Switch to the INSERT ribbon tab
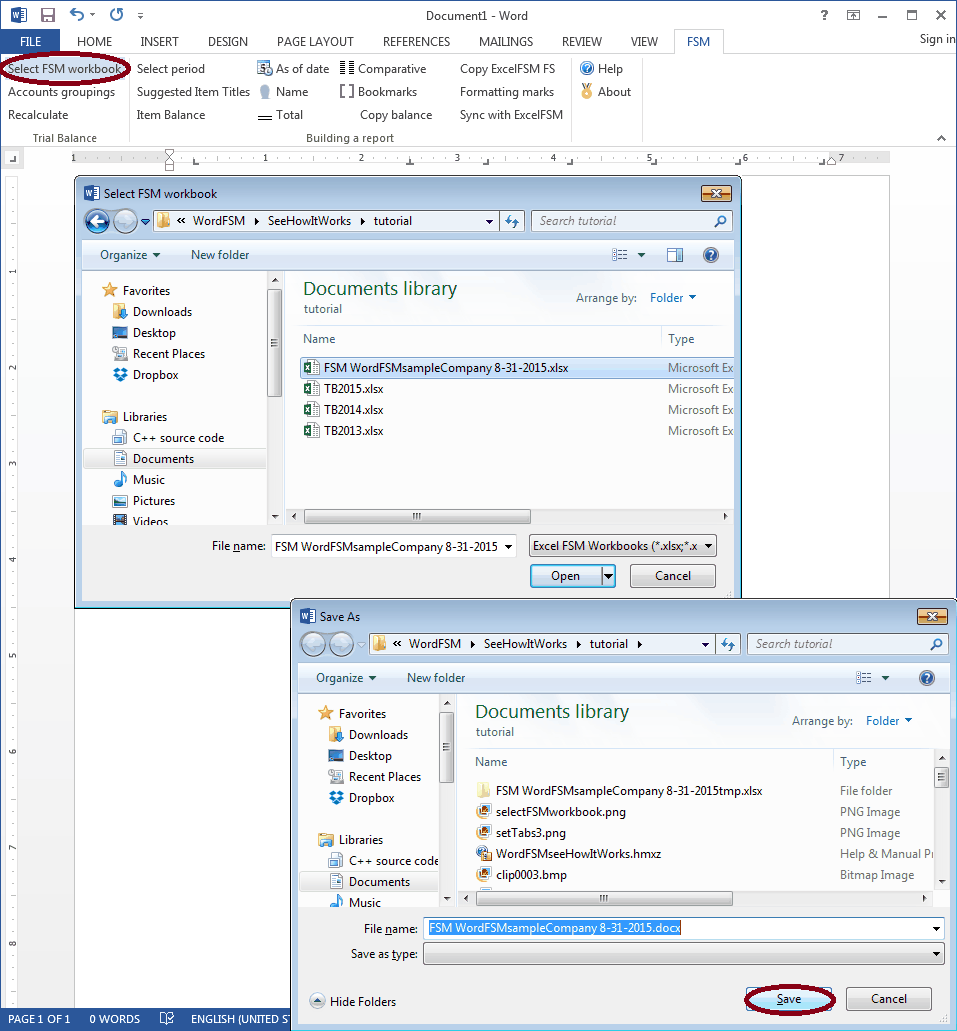 coord(159,41)
